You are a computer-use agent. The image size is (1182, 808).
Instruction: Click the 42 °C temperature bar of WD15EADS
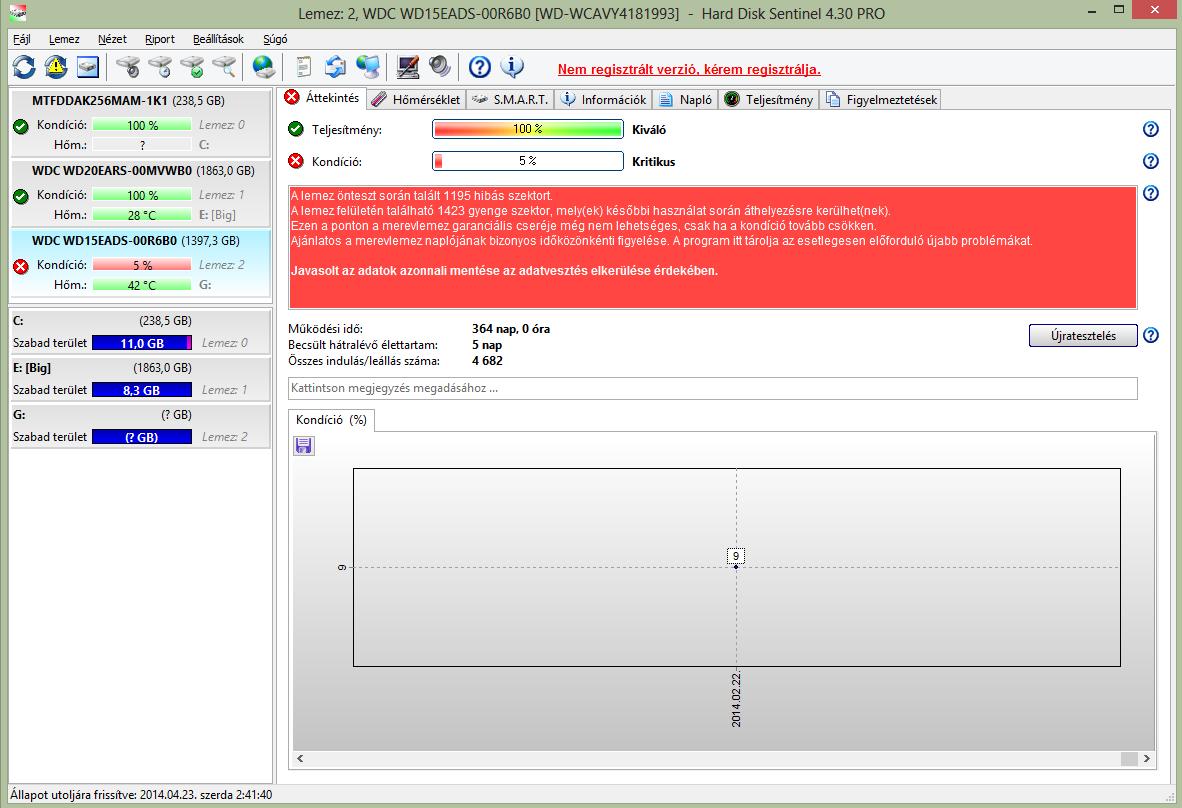click(142, 285)
